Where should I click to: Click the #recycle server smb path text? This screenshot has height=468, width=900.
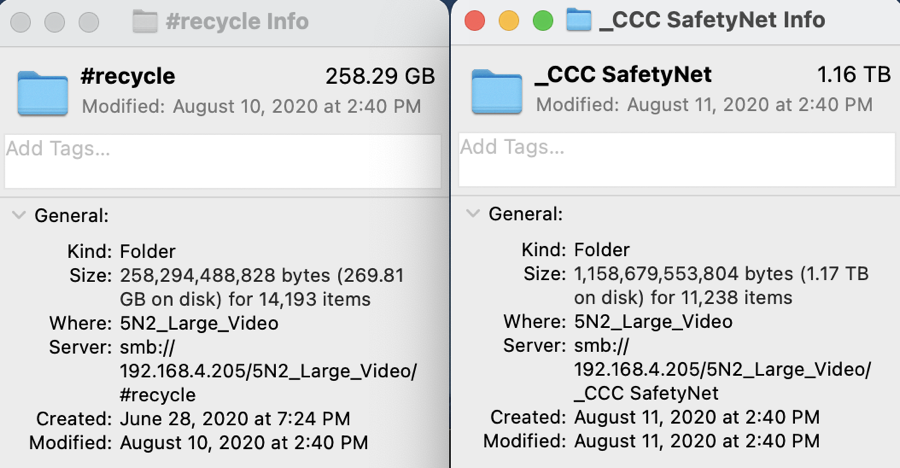[x=268, y=371]
